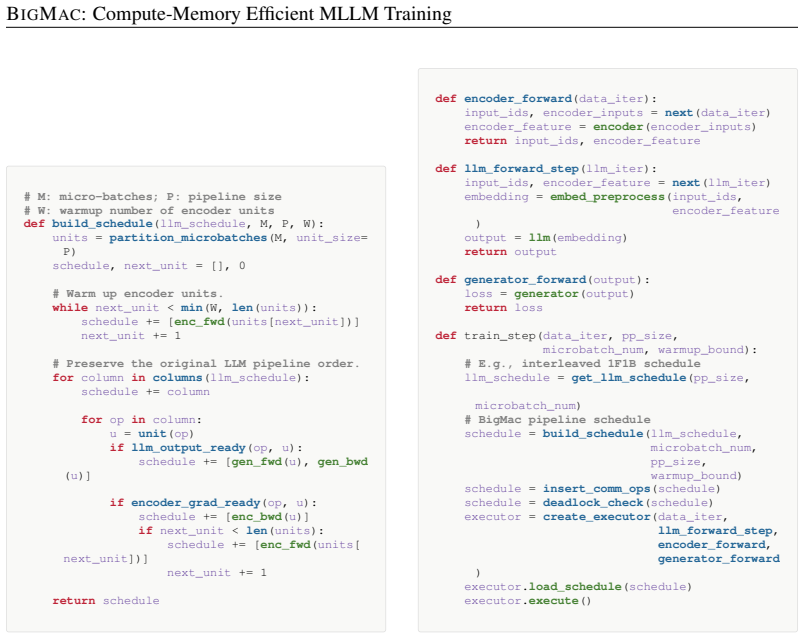Click the executor.execute() line
The height and width of the screenshot is (638, 804).
click(x=528, y=600)
